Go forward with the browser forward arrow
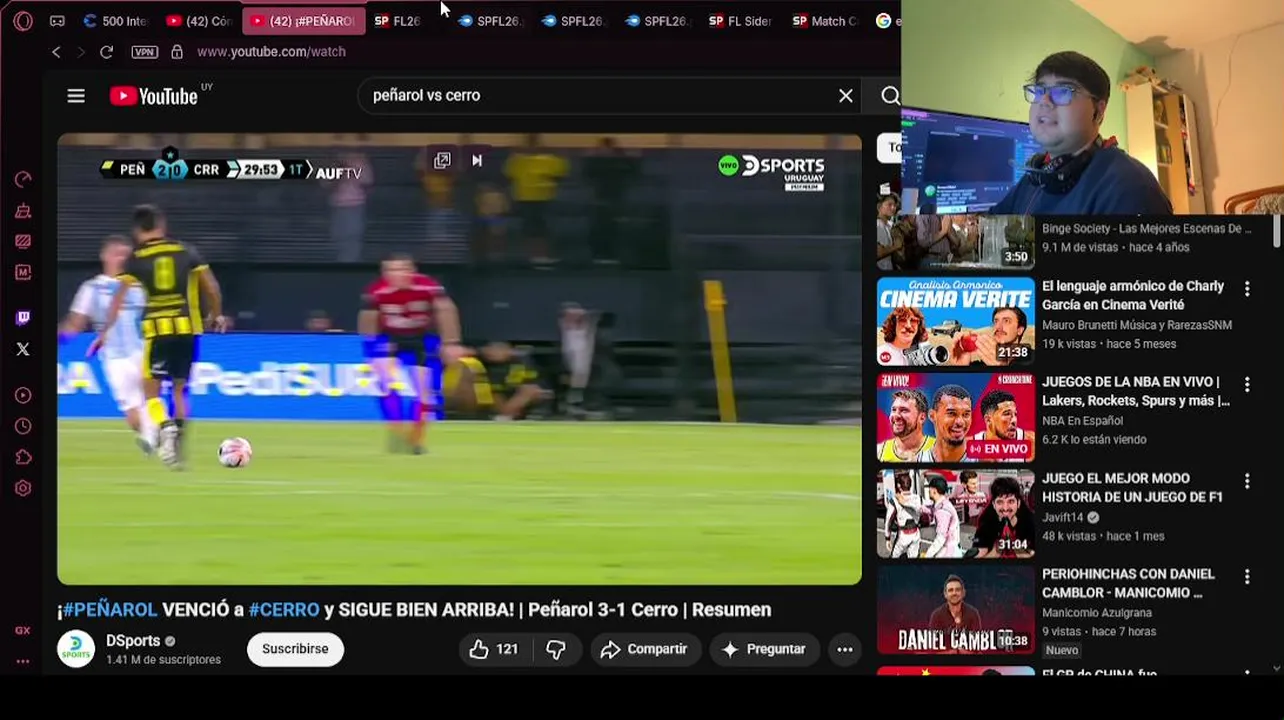 pyautogui.click(x=81, y=52)
